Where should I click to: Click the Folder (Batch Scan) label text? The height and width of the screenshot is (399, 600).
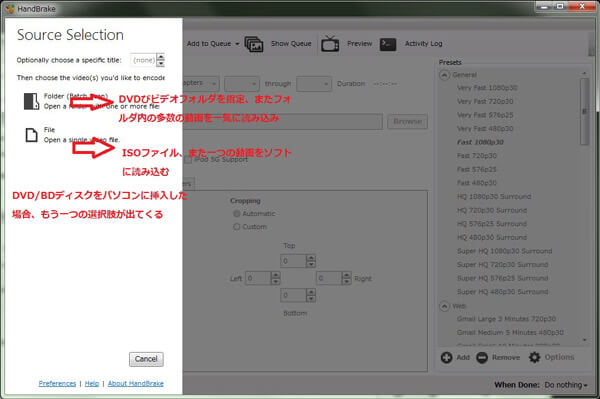pyautogui.click(x=76, y=96)
